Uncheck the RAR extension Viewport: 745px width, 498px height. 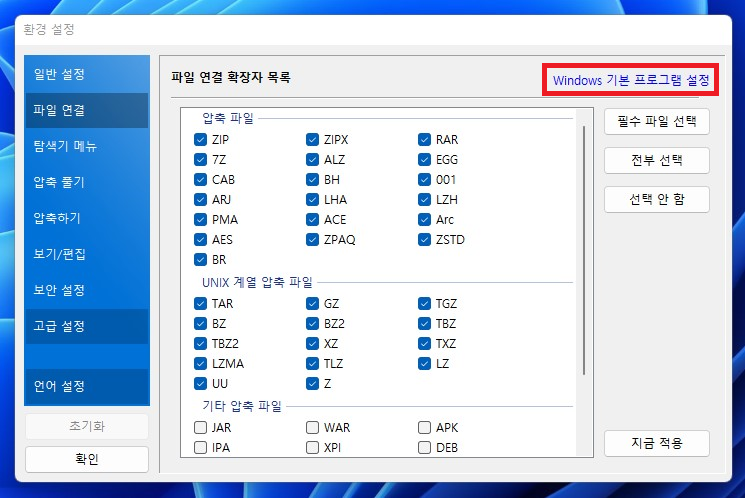tap(424, 140)
